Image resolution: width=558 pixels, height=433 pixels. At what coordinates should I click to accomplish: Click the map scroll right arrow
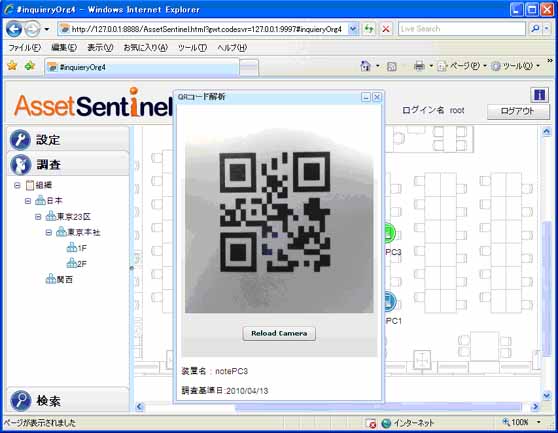pos(535,406)
